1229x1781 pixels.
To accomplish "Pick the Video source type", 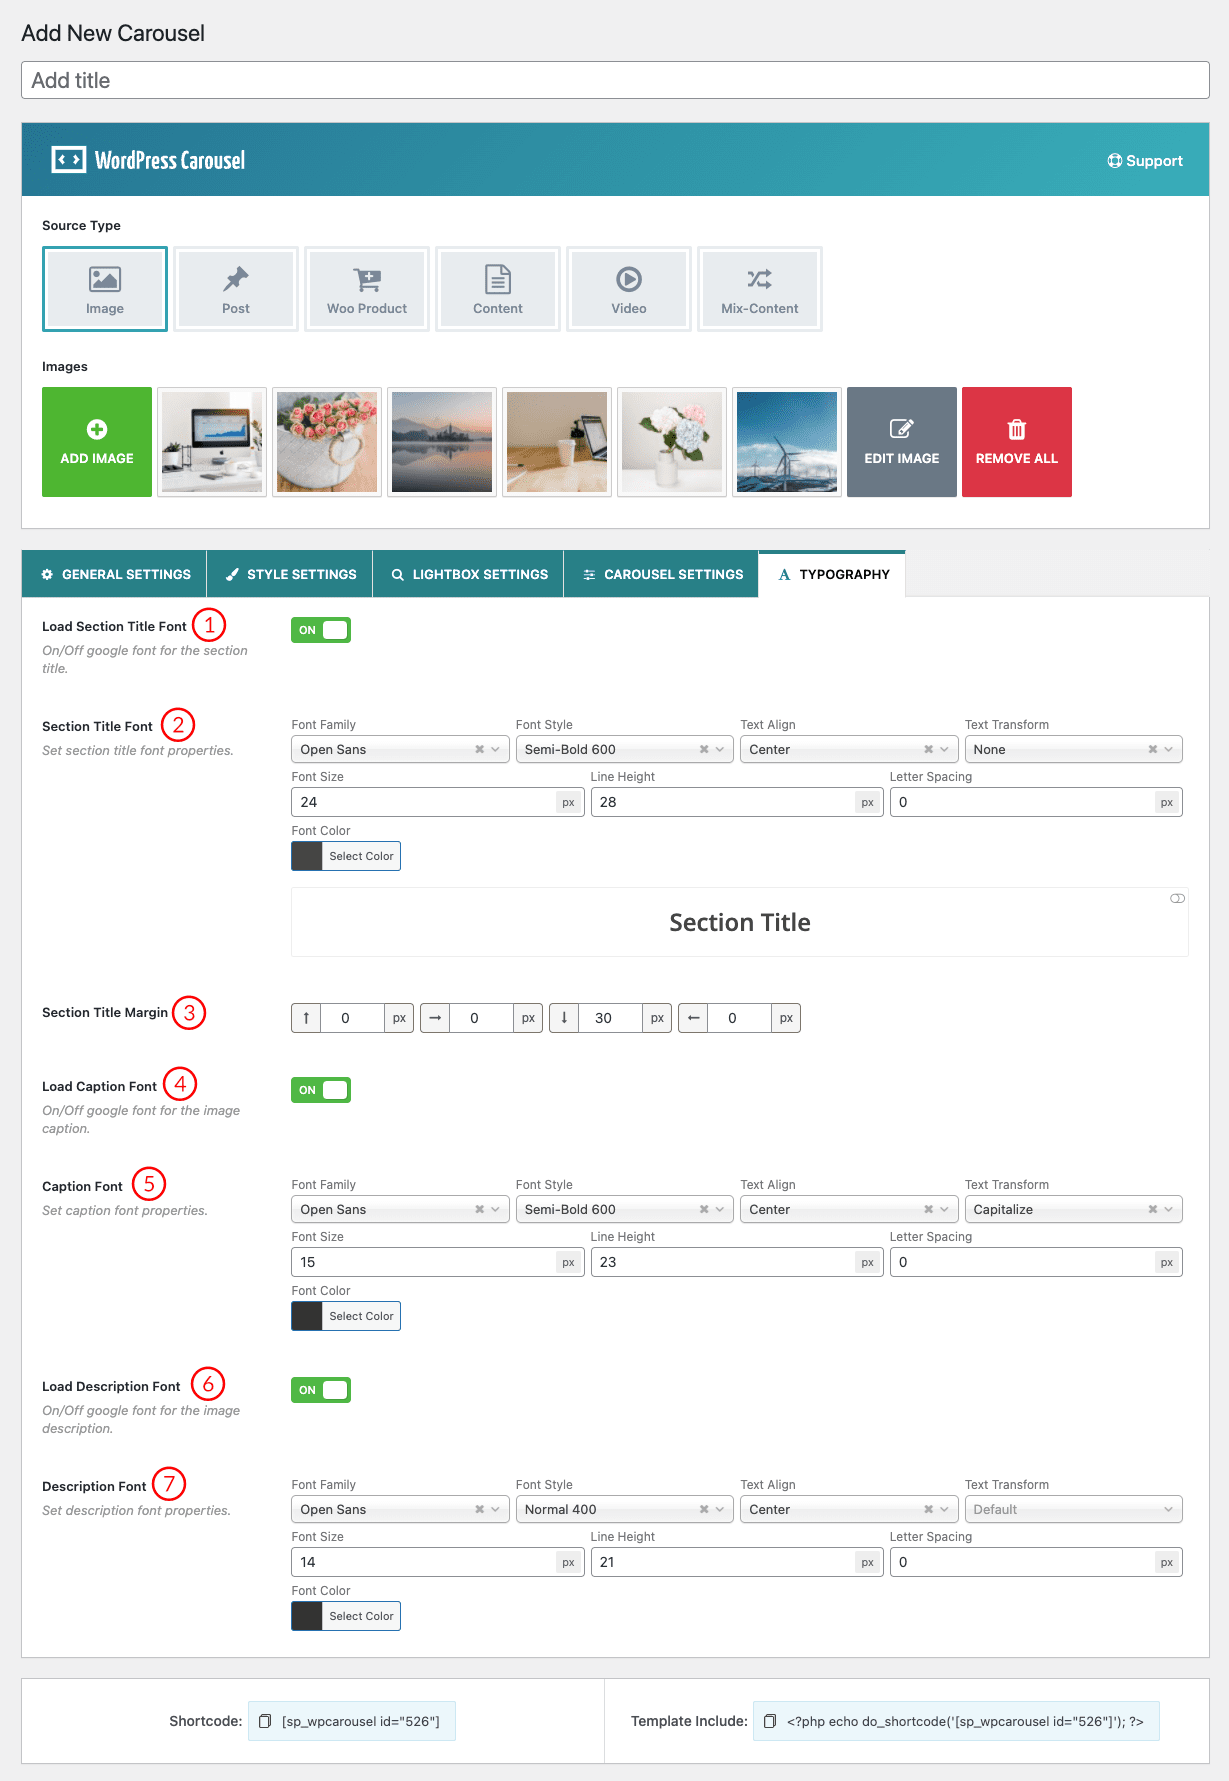I will (629, 289).
